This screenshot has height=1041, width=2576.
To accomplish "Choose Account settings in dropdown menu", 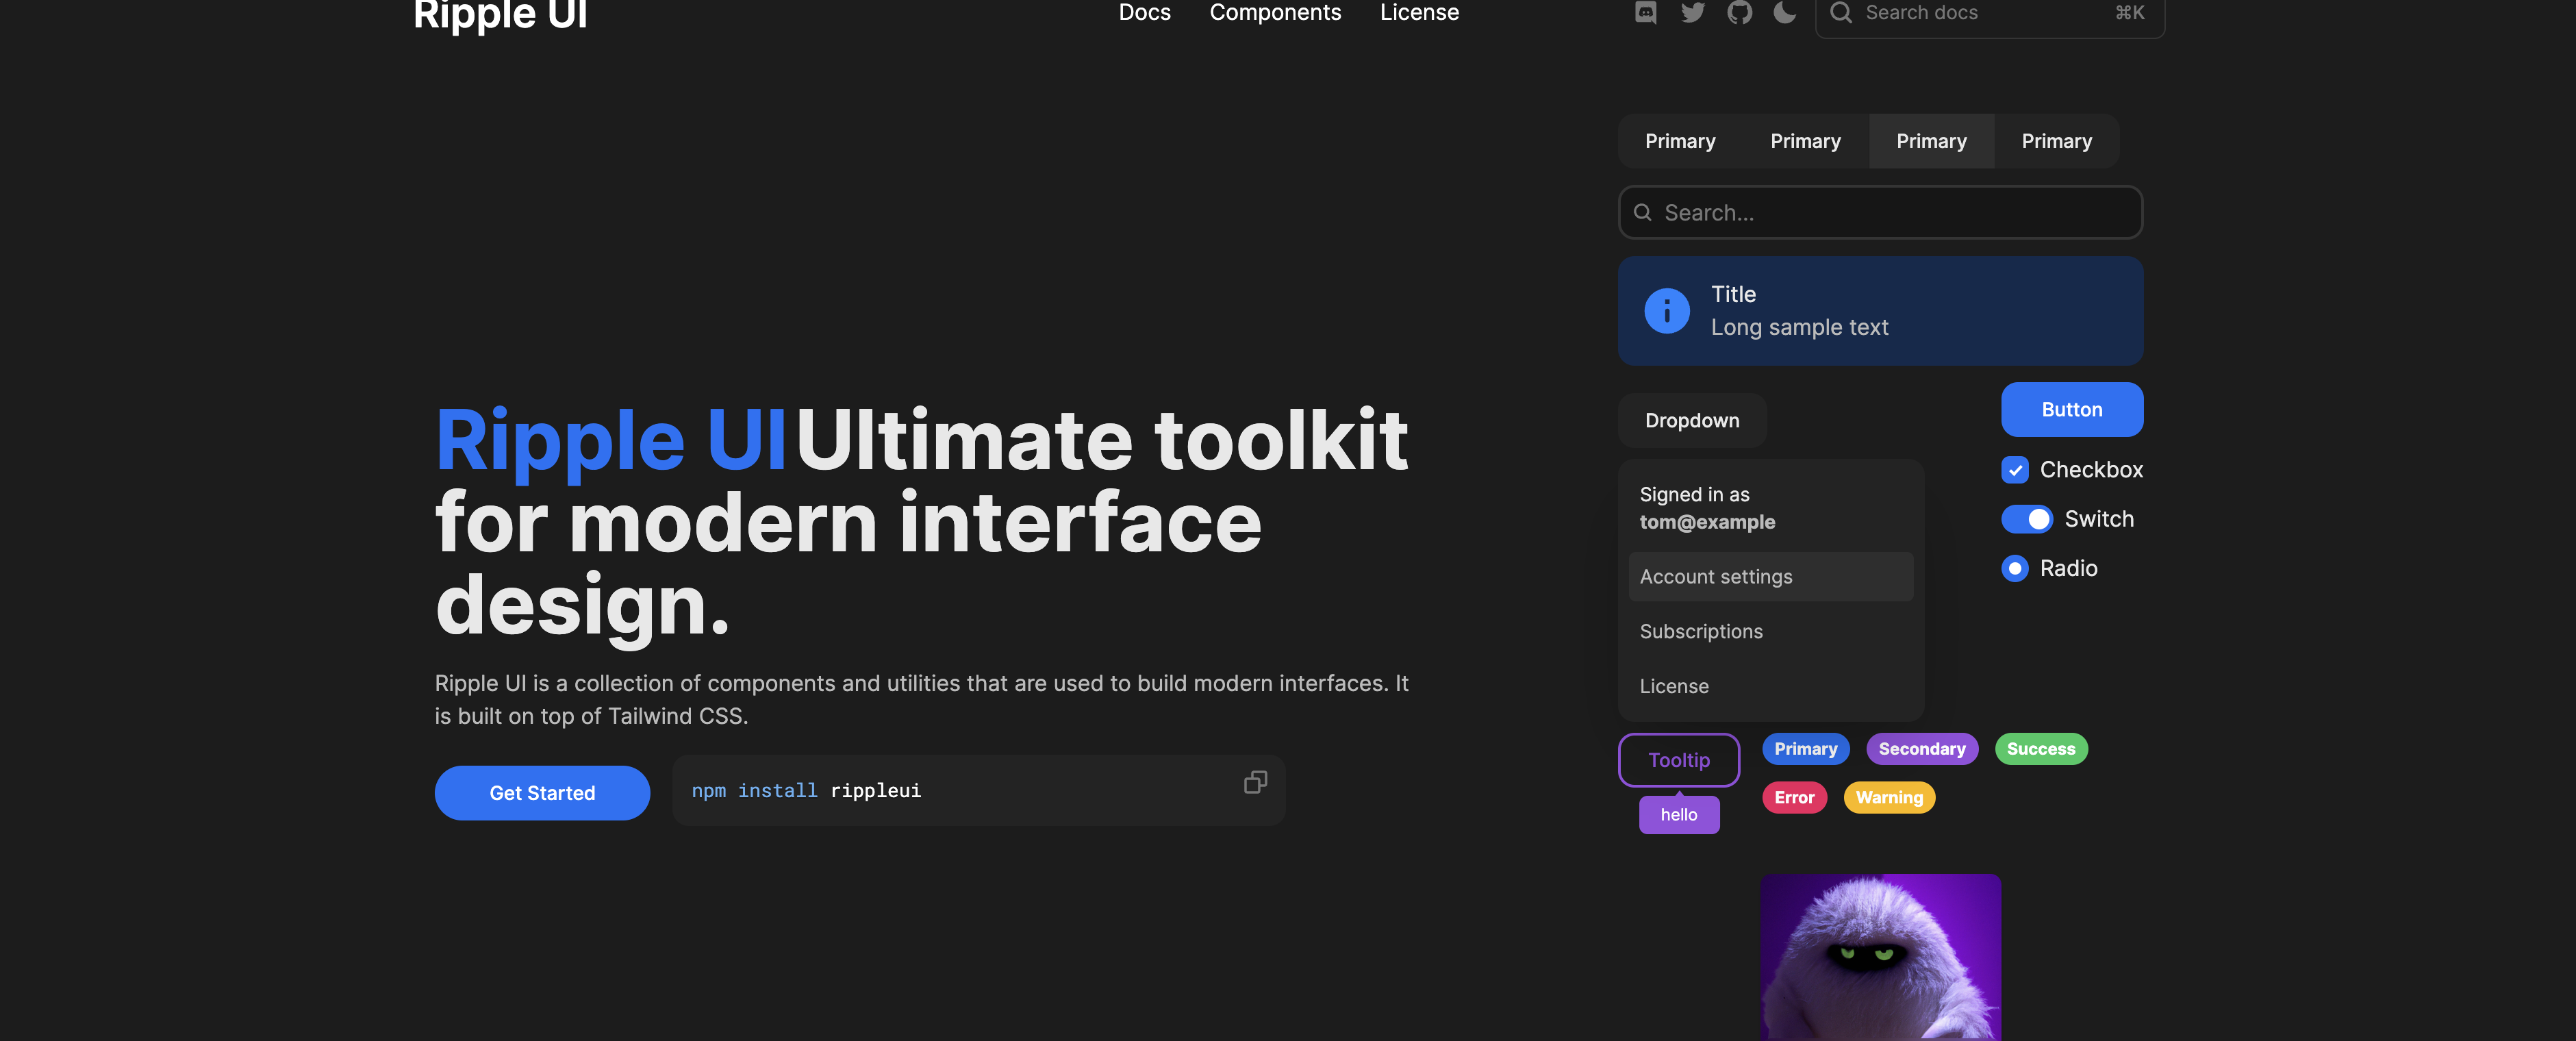I will pos(1770,577).
